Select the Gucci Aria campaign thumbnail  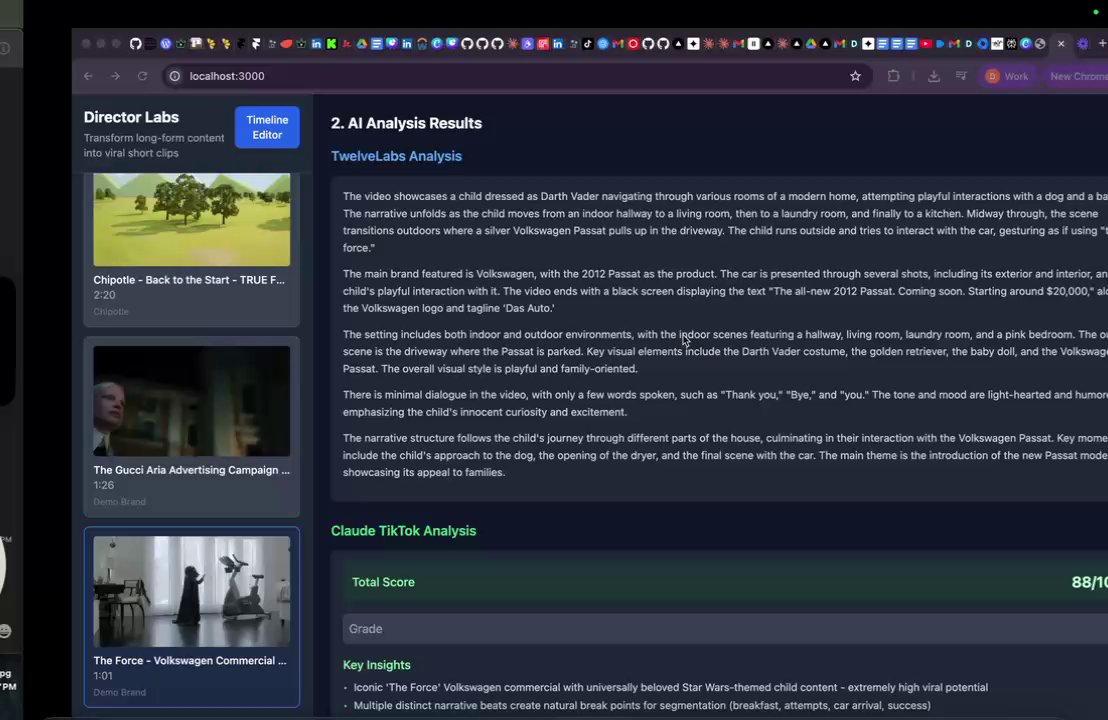click(x=191, y=401)
